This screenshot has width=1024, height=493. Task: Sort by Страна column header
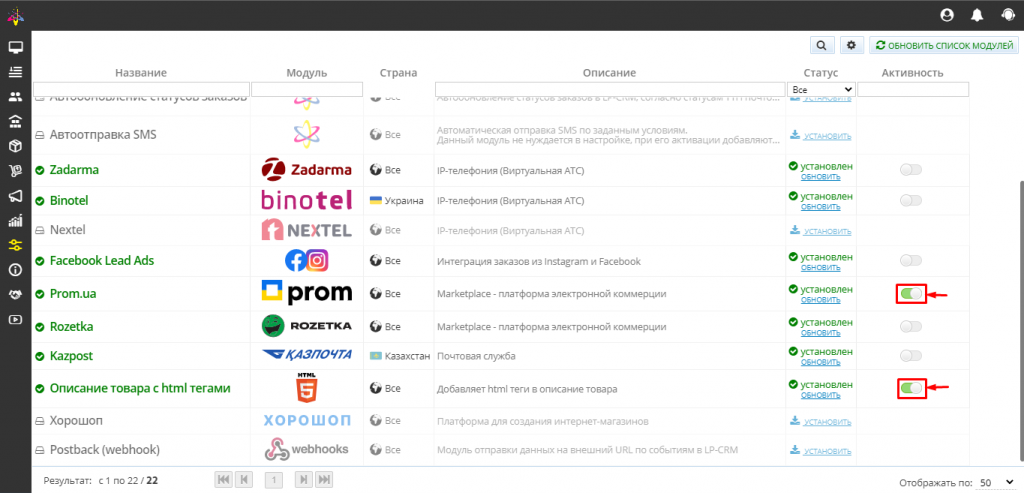(x=398, y=72)
